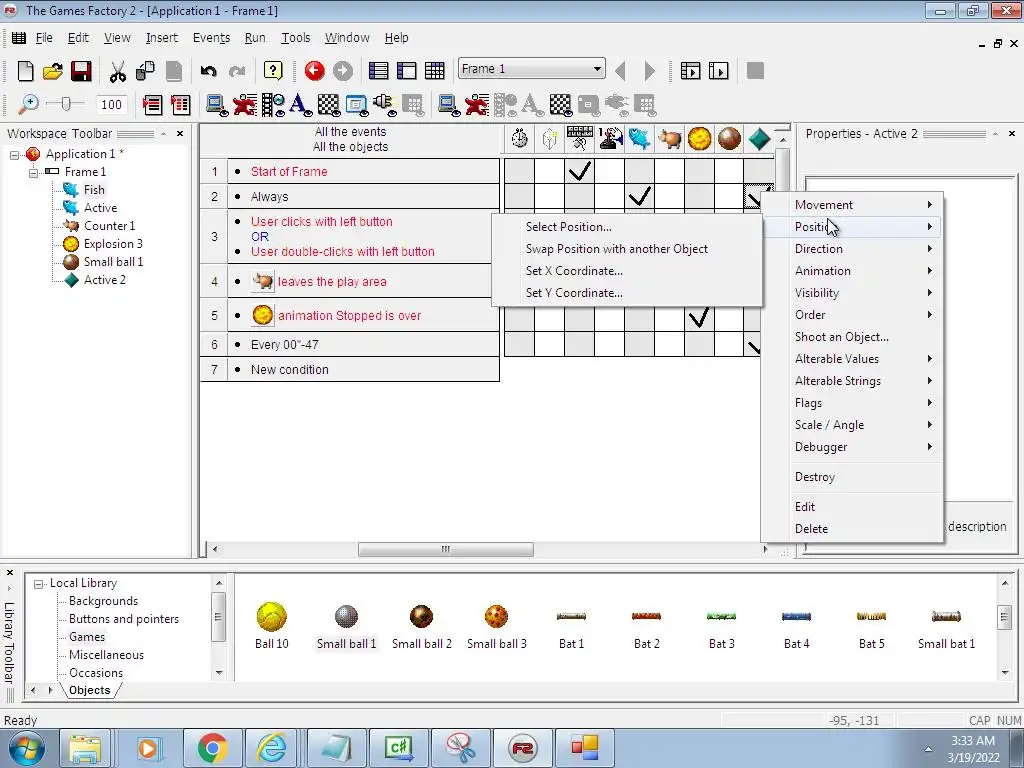Click the Fish object column icon
1024x768 pixels.
639,138
